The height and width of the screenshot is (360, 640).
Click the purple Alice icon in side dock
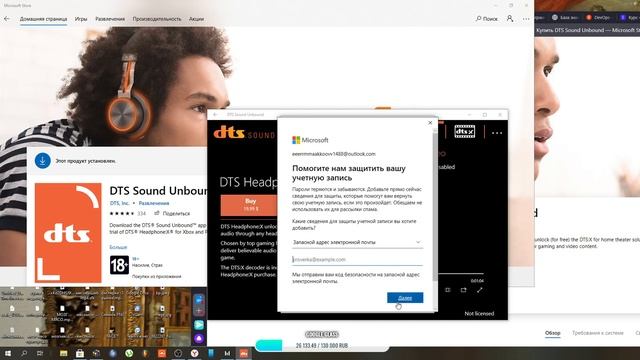[x=199, y=338]
